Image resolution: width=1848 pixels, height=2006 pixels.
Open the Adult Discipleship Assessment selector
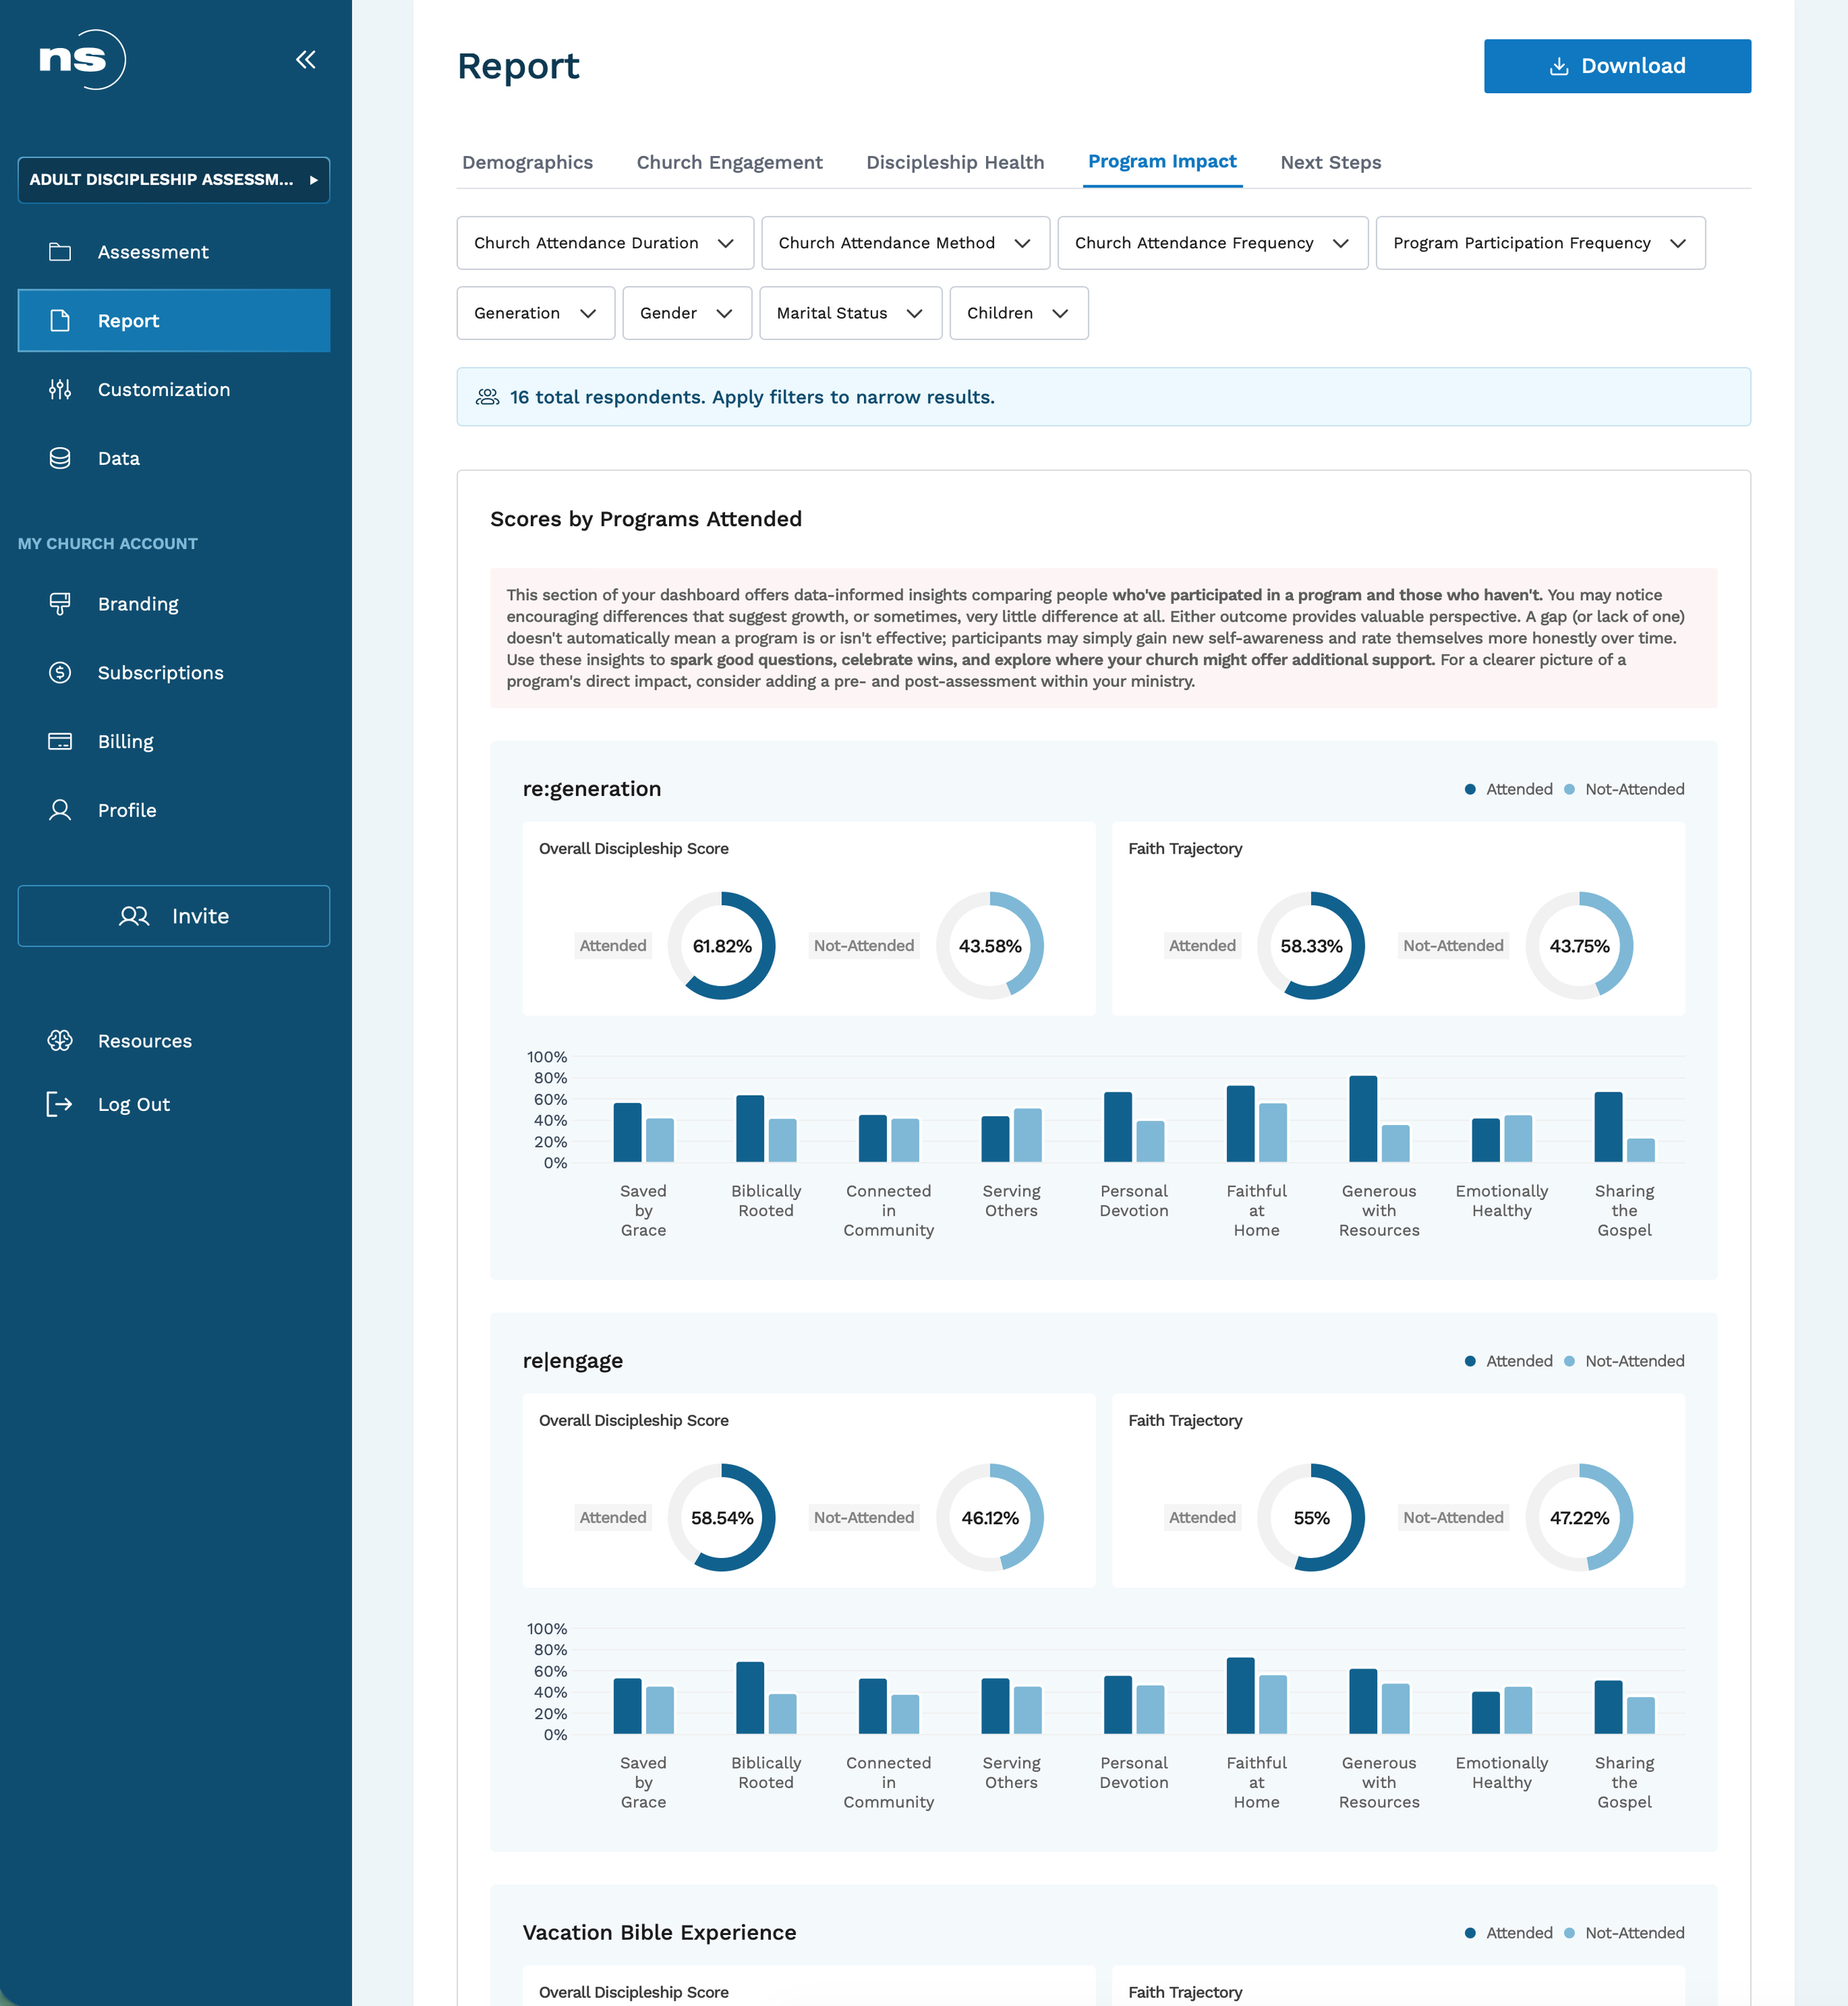point(174,180)
